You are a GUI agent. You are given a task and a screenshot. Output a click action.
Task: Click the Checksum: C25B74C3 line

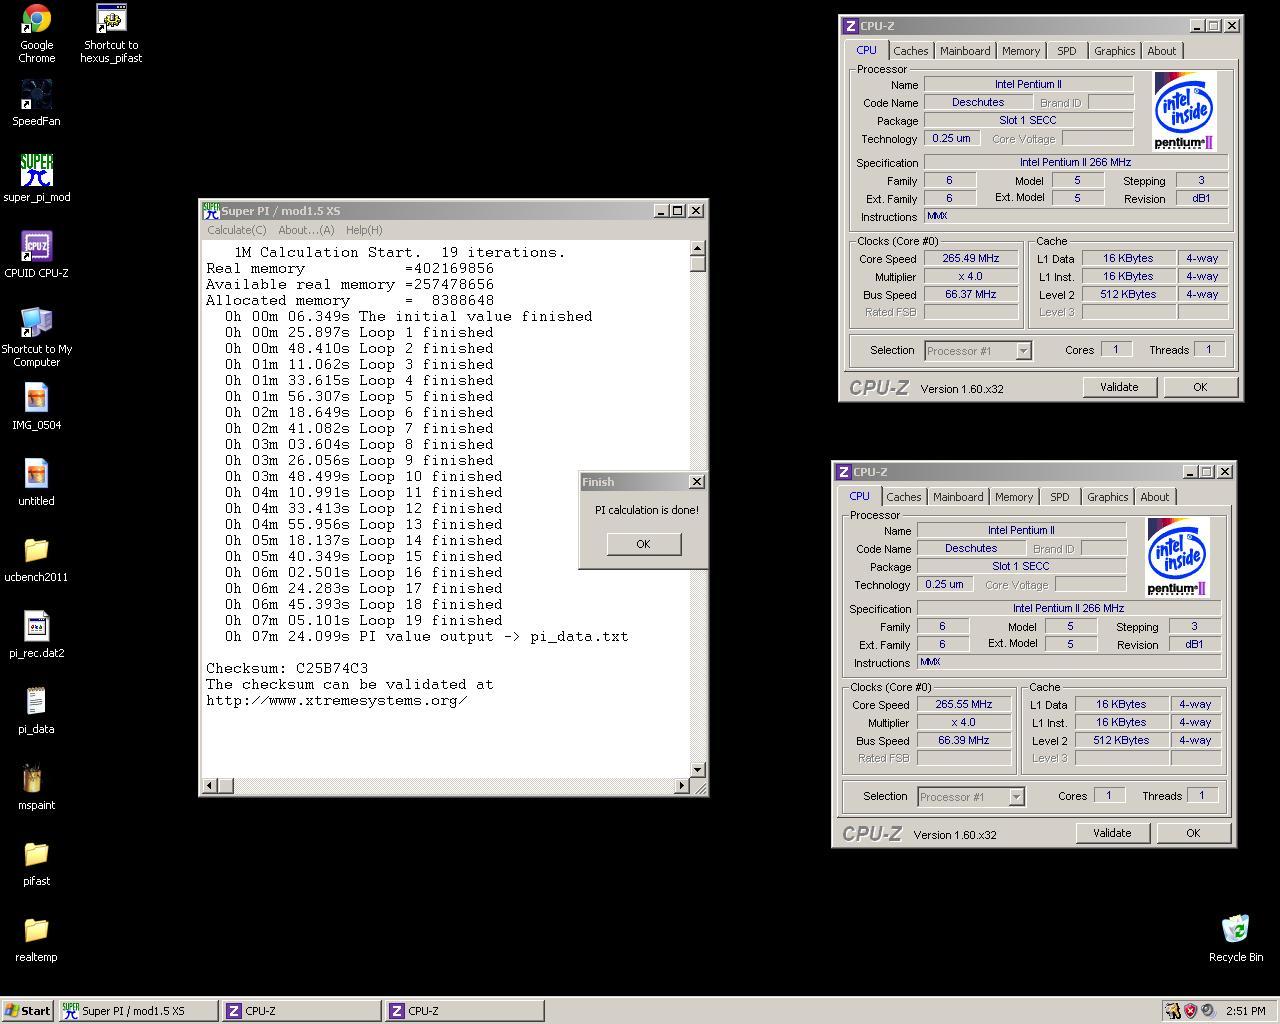tap(287, 668)
